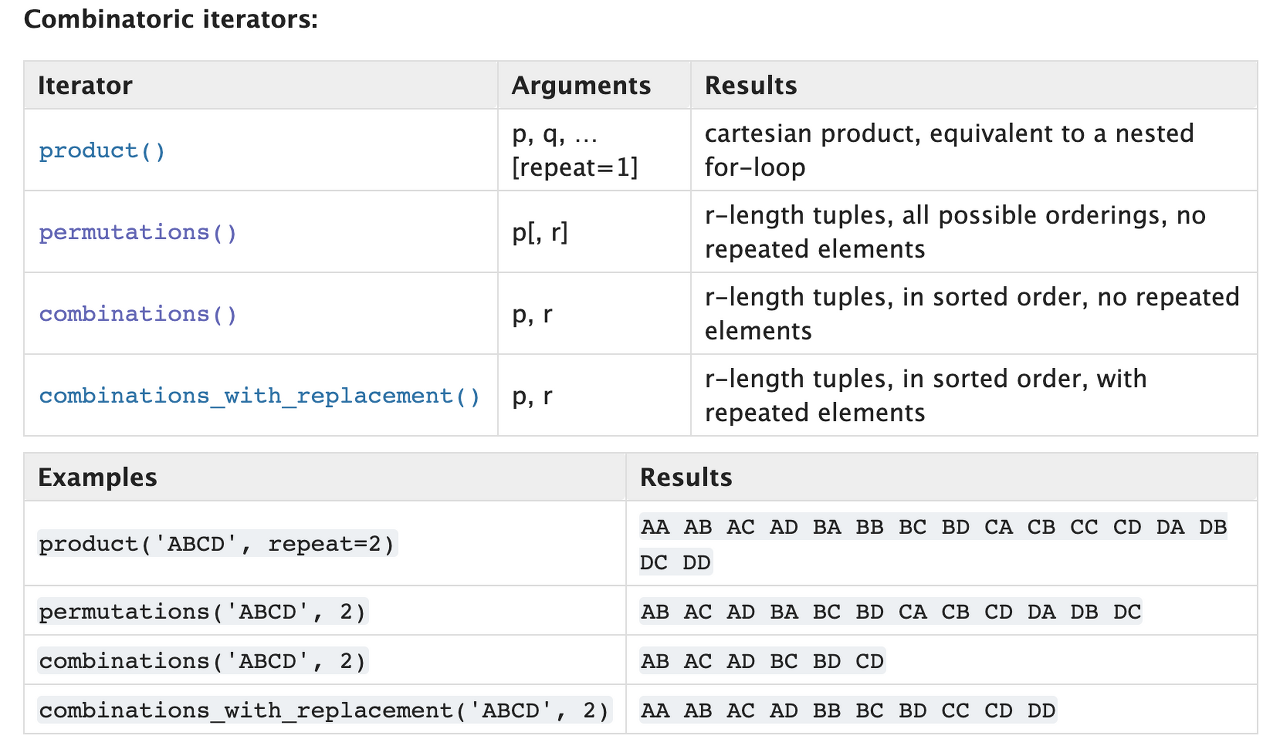Click the Iterator column header
The width and height of the screenshot is (1280, 756).
pos(85,86)
